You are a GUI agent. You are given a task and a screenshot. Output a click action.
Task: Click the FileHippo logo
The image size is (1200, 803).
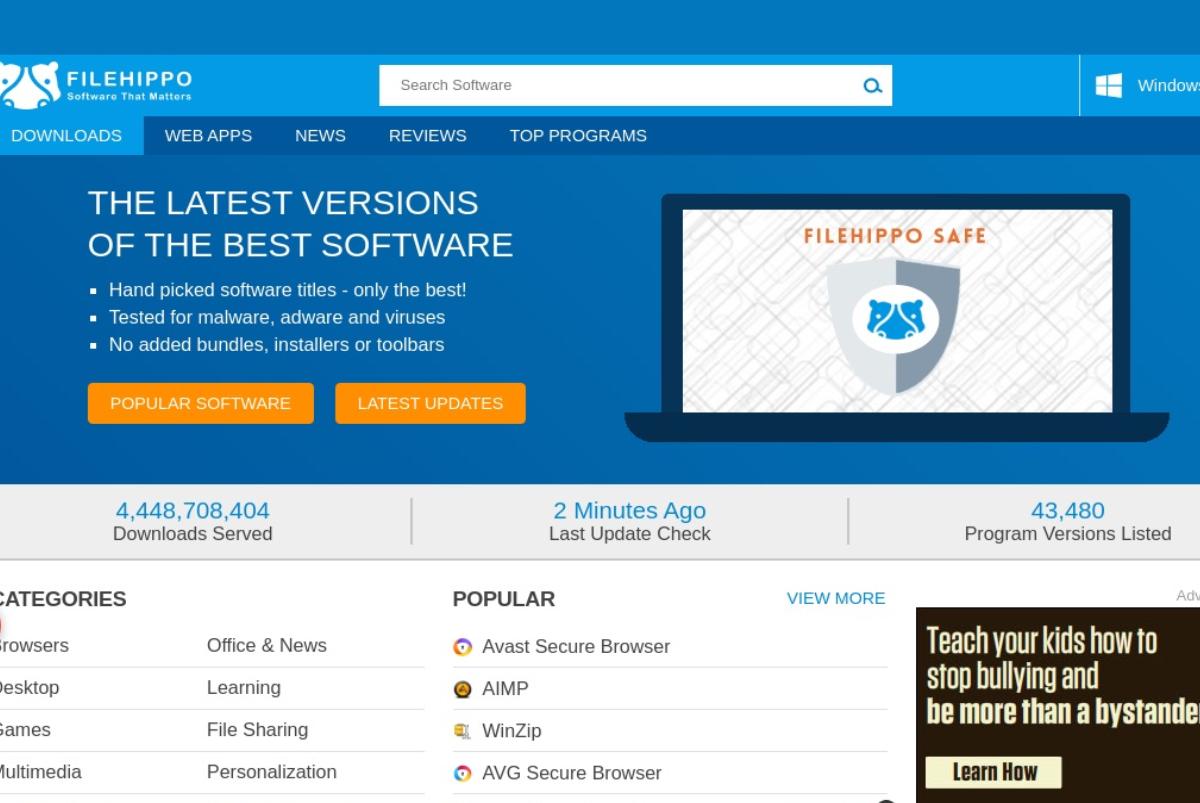coord(96,85)
